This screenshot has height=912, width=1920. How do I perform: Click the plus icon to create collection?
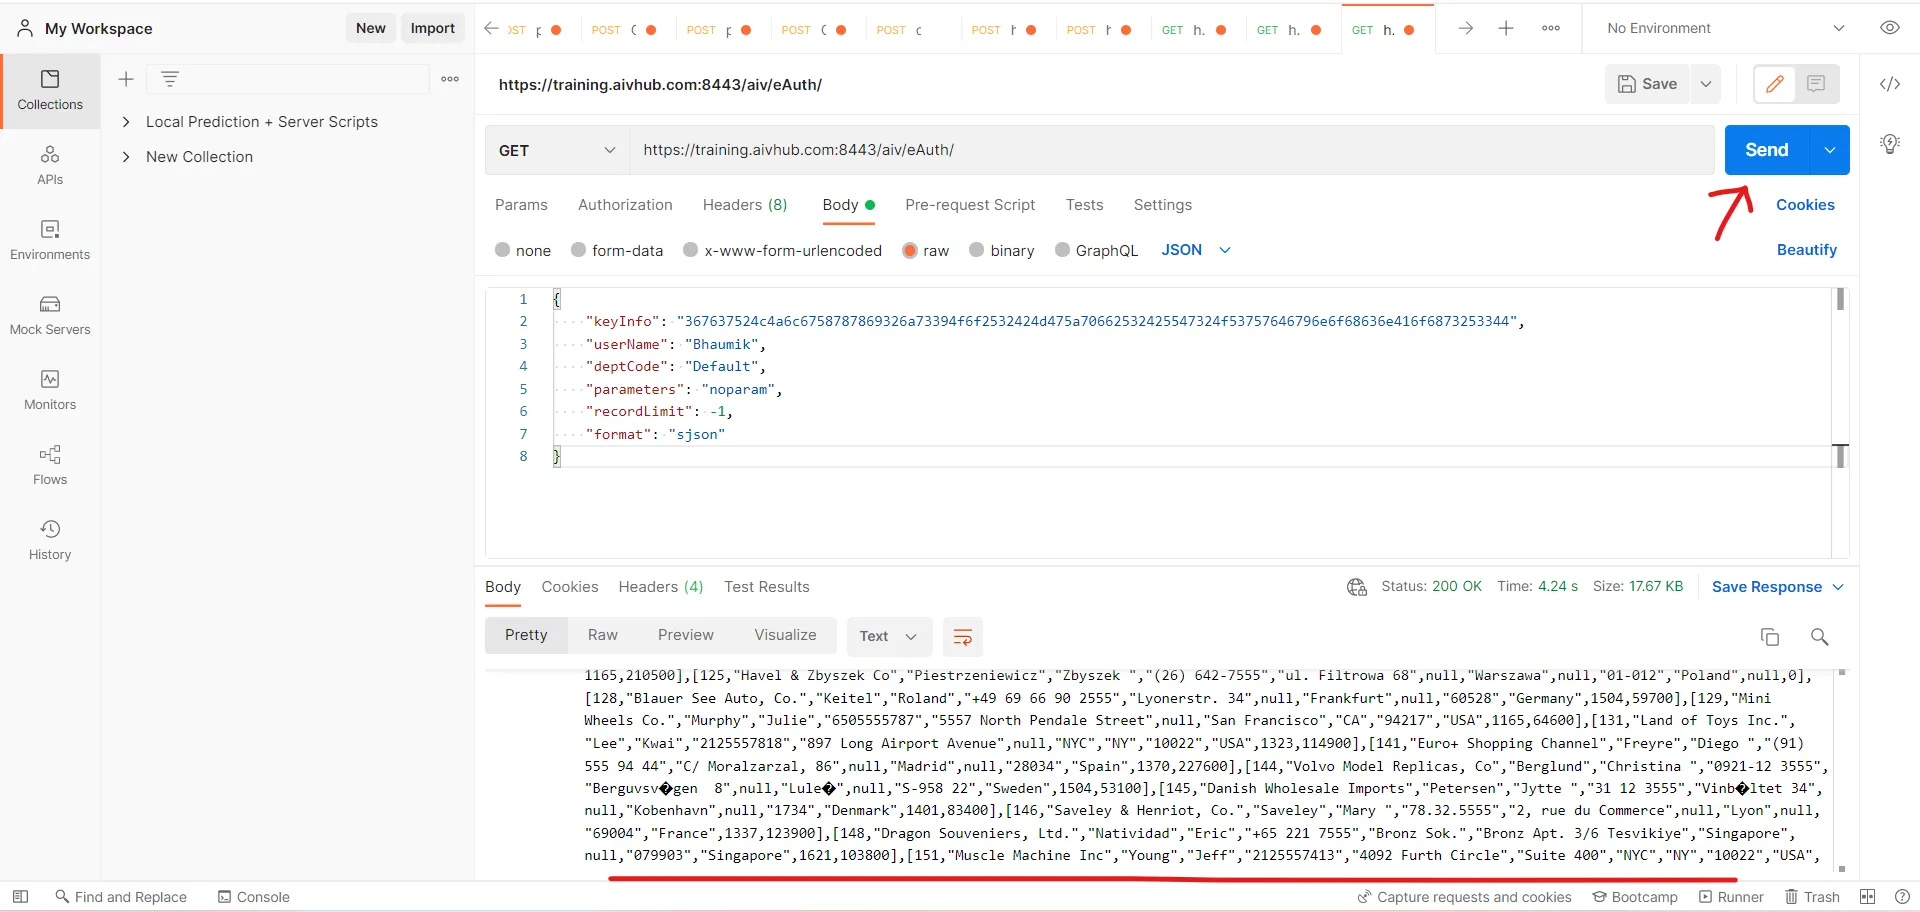pos(126,79)
